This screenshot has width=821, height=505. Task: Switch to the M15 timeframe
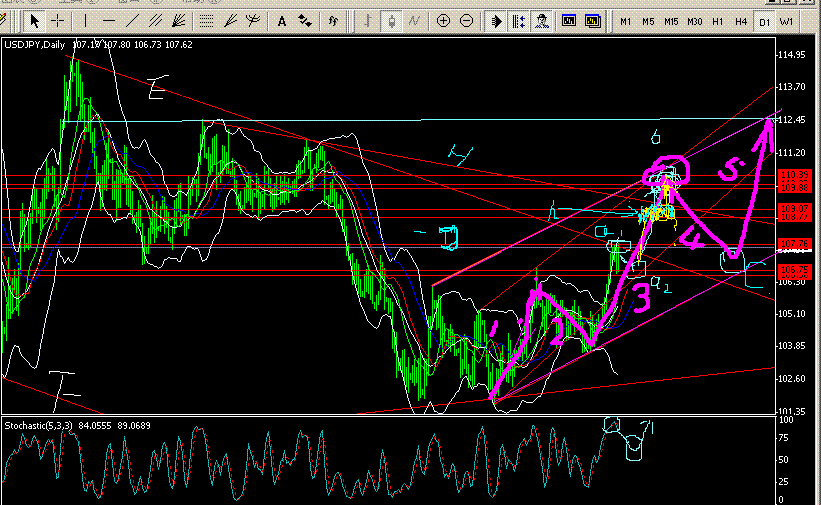[x=671, y=21]
